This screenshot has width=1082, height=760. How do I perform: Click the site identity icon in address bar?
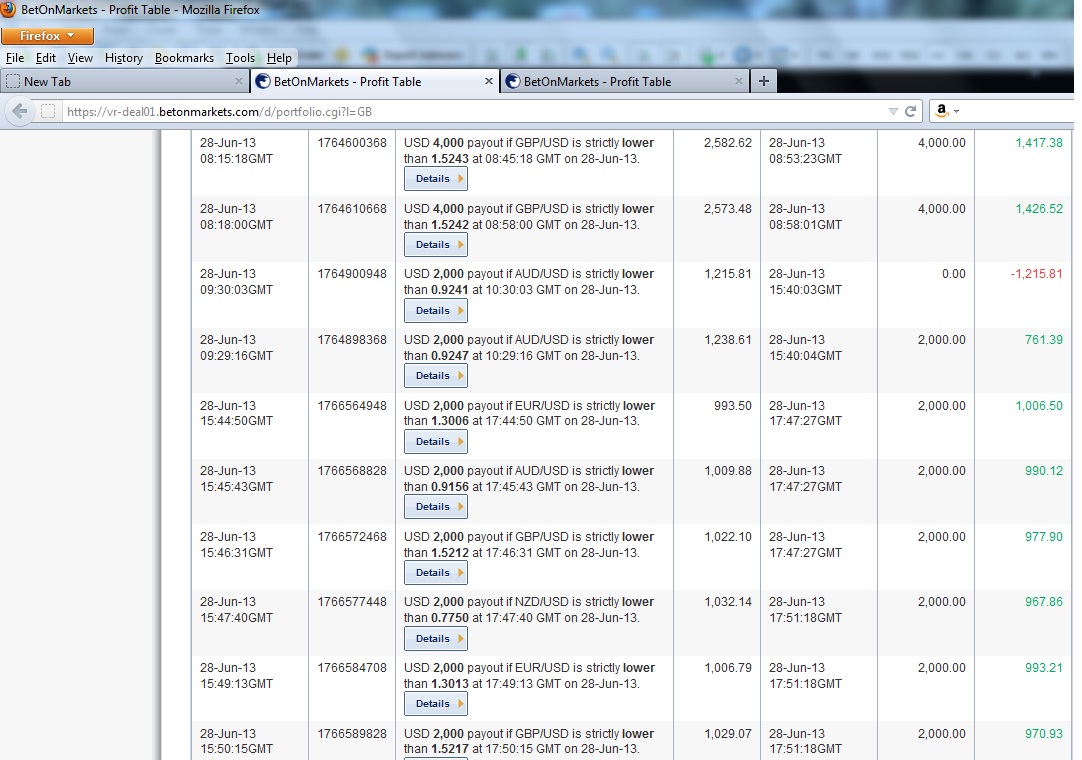(48, 111)
